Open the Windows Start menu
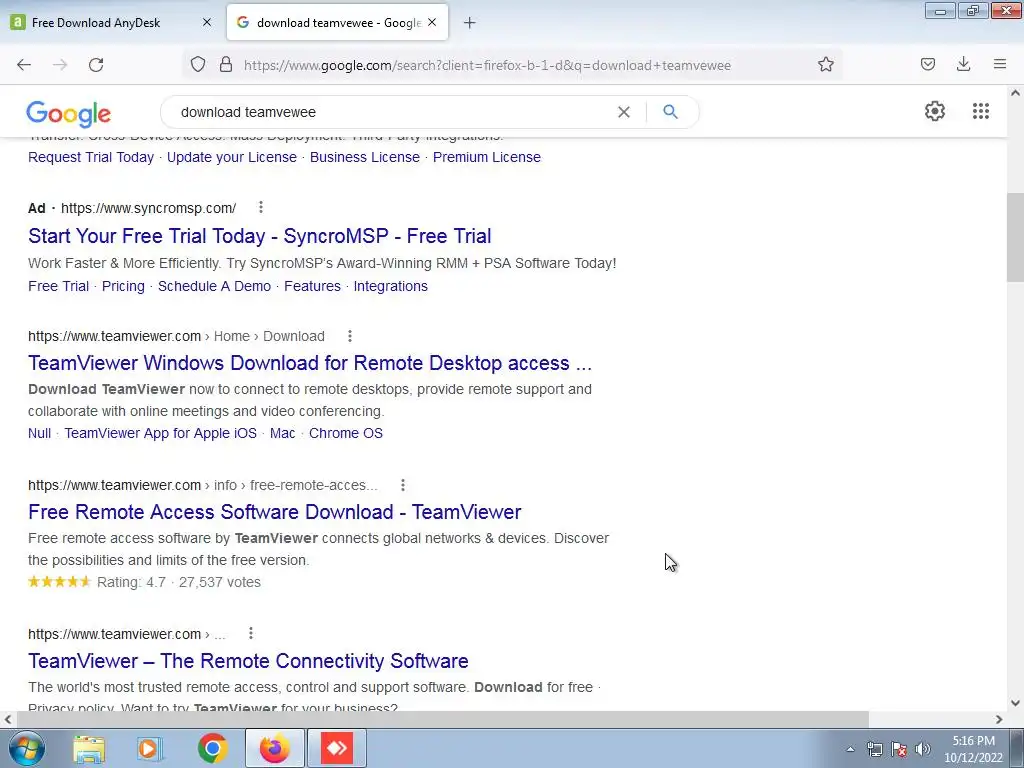The height and width of the screenshot is (768, 1024). click(27, 748)
